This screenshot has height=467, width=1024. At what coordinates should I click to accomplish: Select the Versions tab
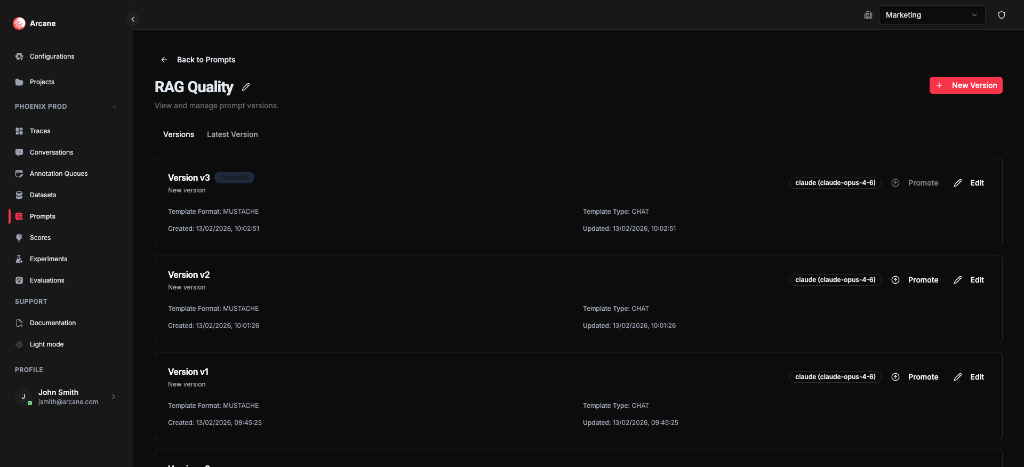click(x=178, y=134)
